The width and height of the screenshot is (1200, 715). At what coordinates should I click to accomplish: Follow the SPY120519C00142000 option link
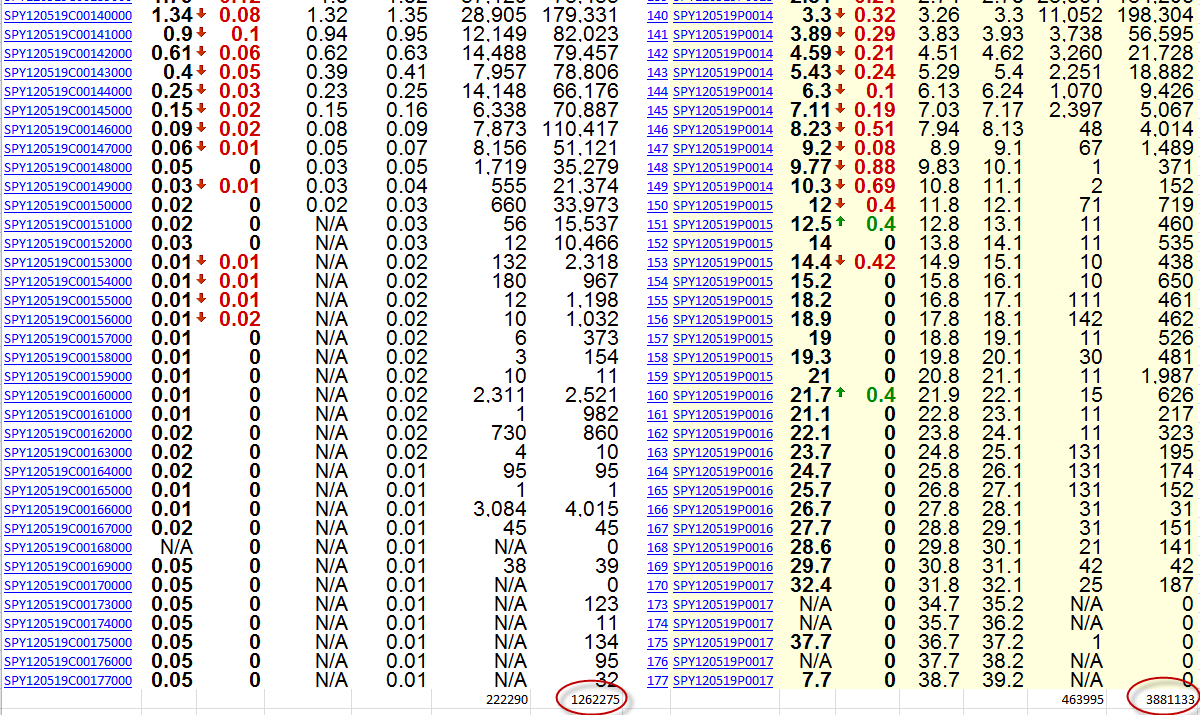point(68,54)
